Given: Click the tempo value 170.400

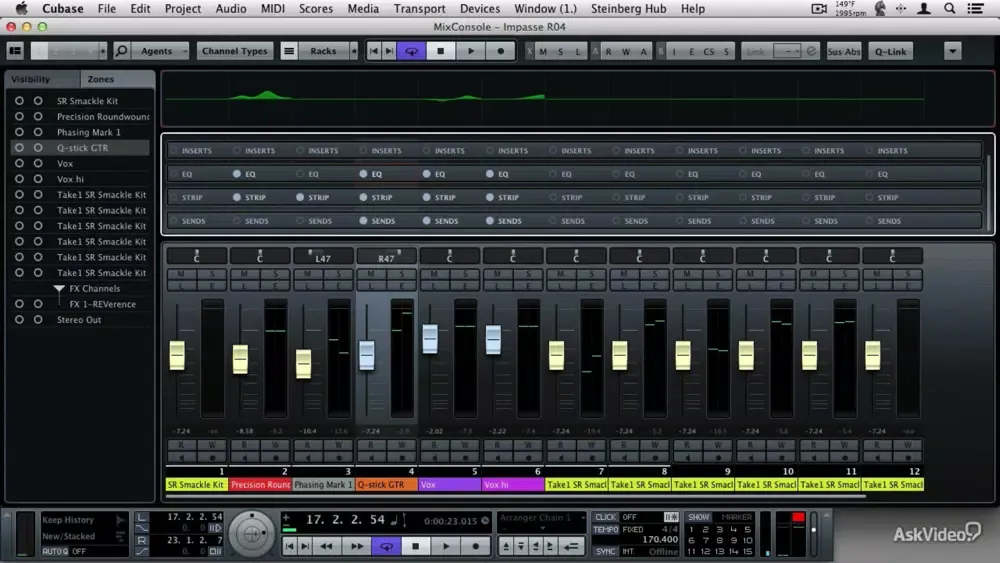Looking at the screenshot, I should click(x=659, y=539).
